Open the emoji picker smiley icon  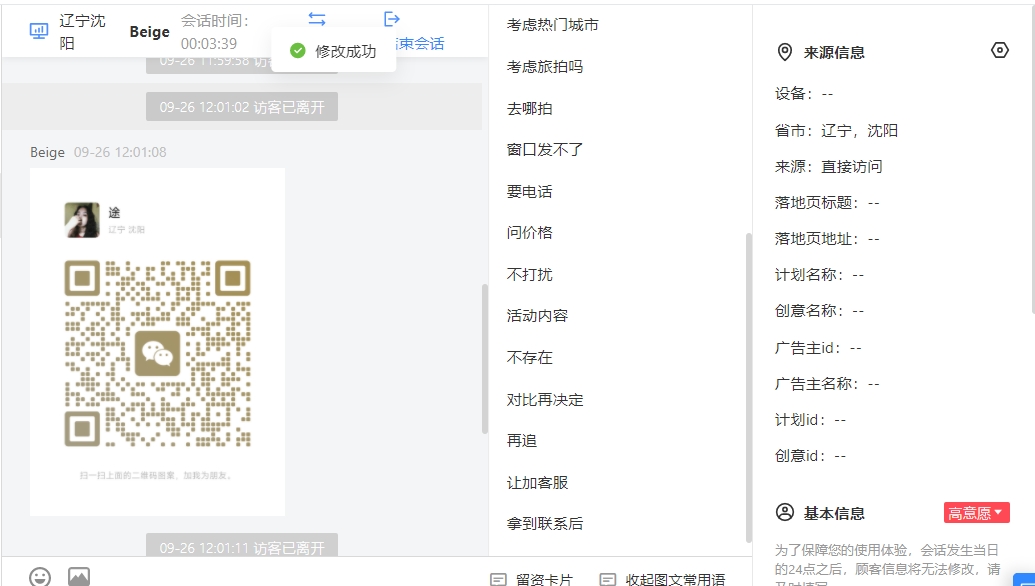40,577
